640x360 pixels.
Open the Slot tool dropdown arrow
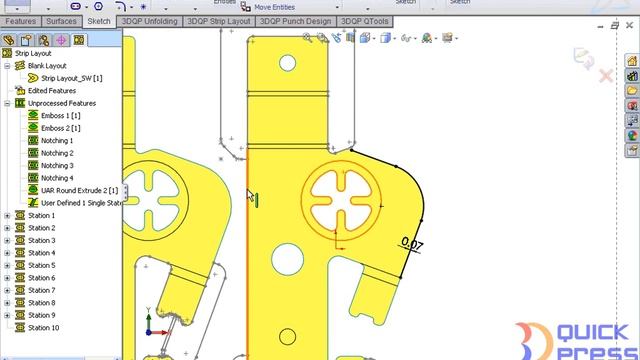87,7
